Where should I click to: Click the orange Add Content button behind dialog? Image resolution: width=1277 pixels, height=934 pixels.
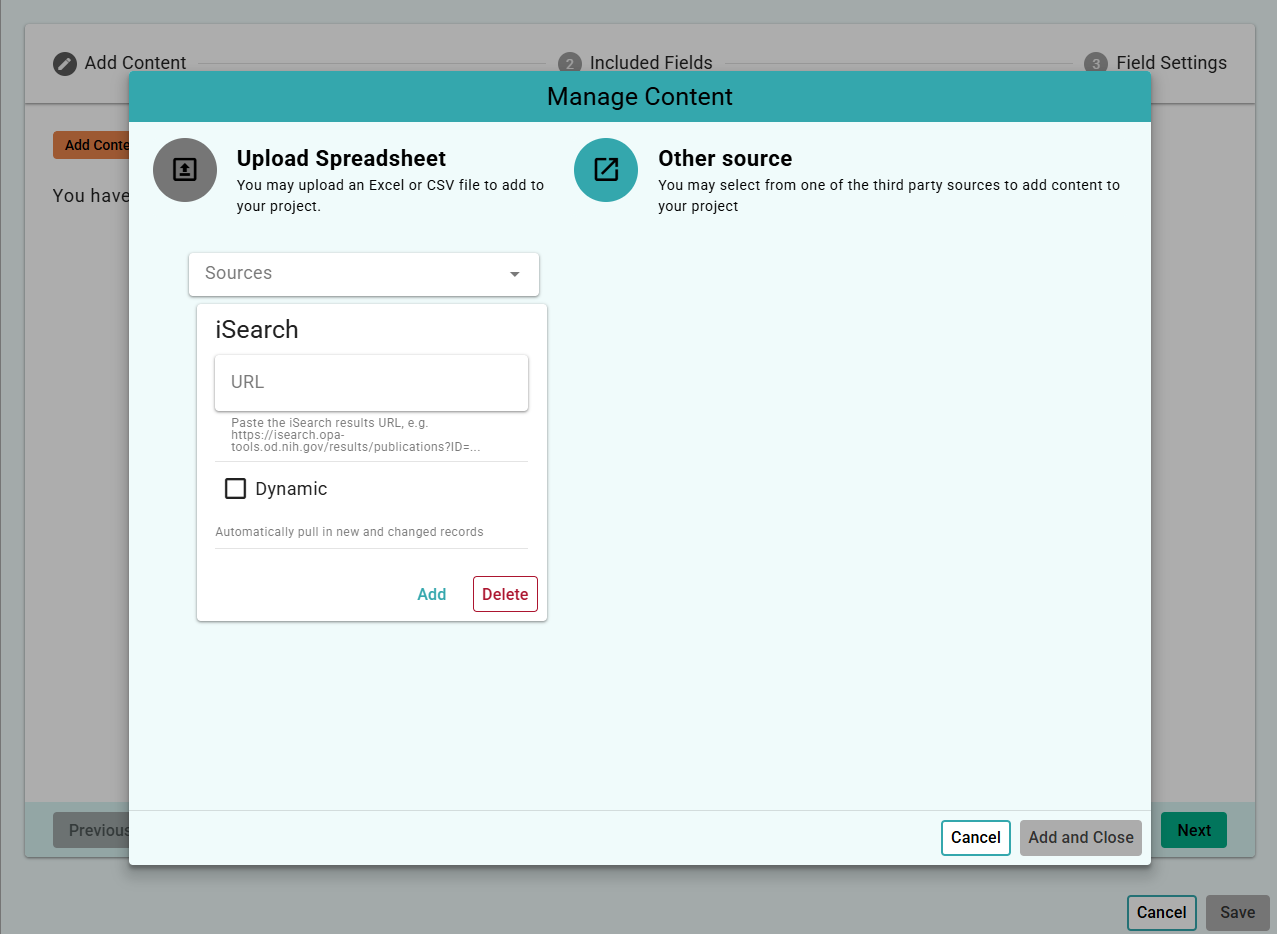coord(92,145)
